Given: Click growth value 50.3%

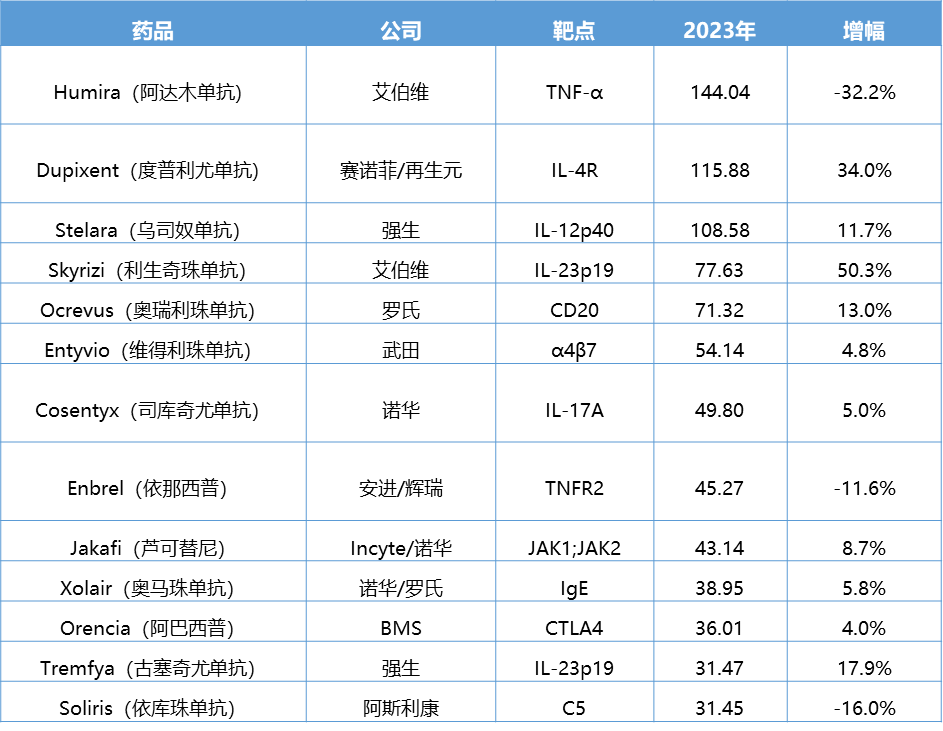Looking at the screenshot, I should pyautogui.click(x=864, y=270).
